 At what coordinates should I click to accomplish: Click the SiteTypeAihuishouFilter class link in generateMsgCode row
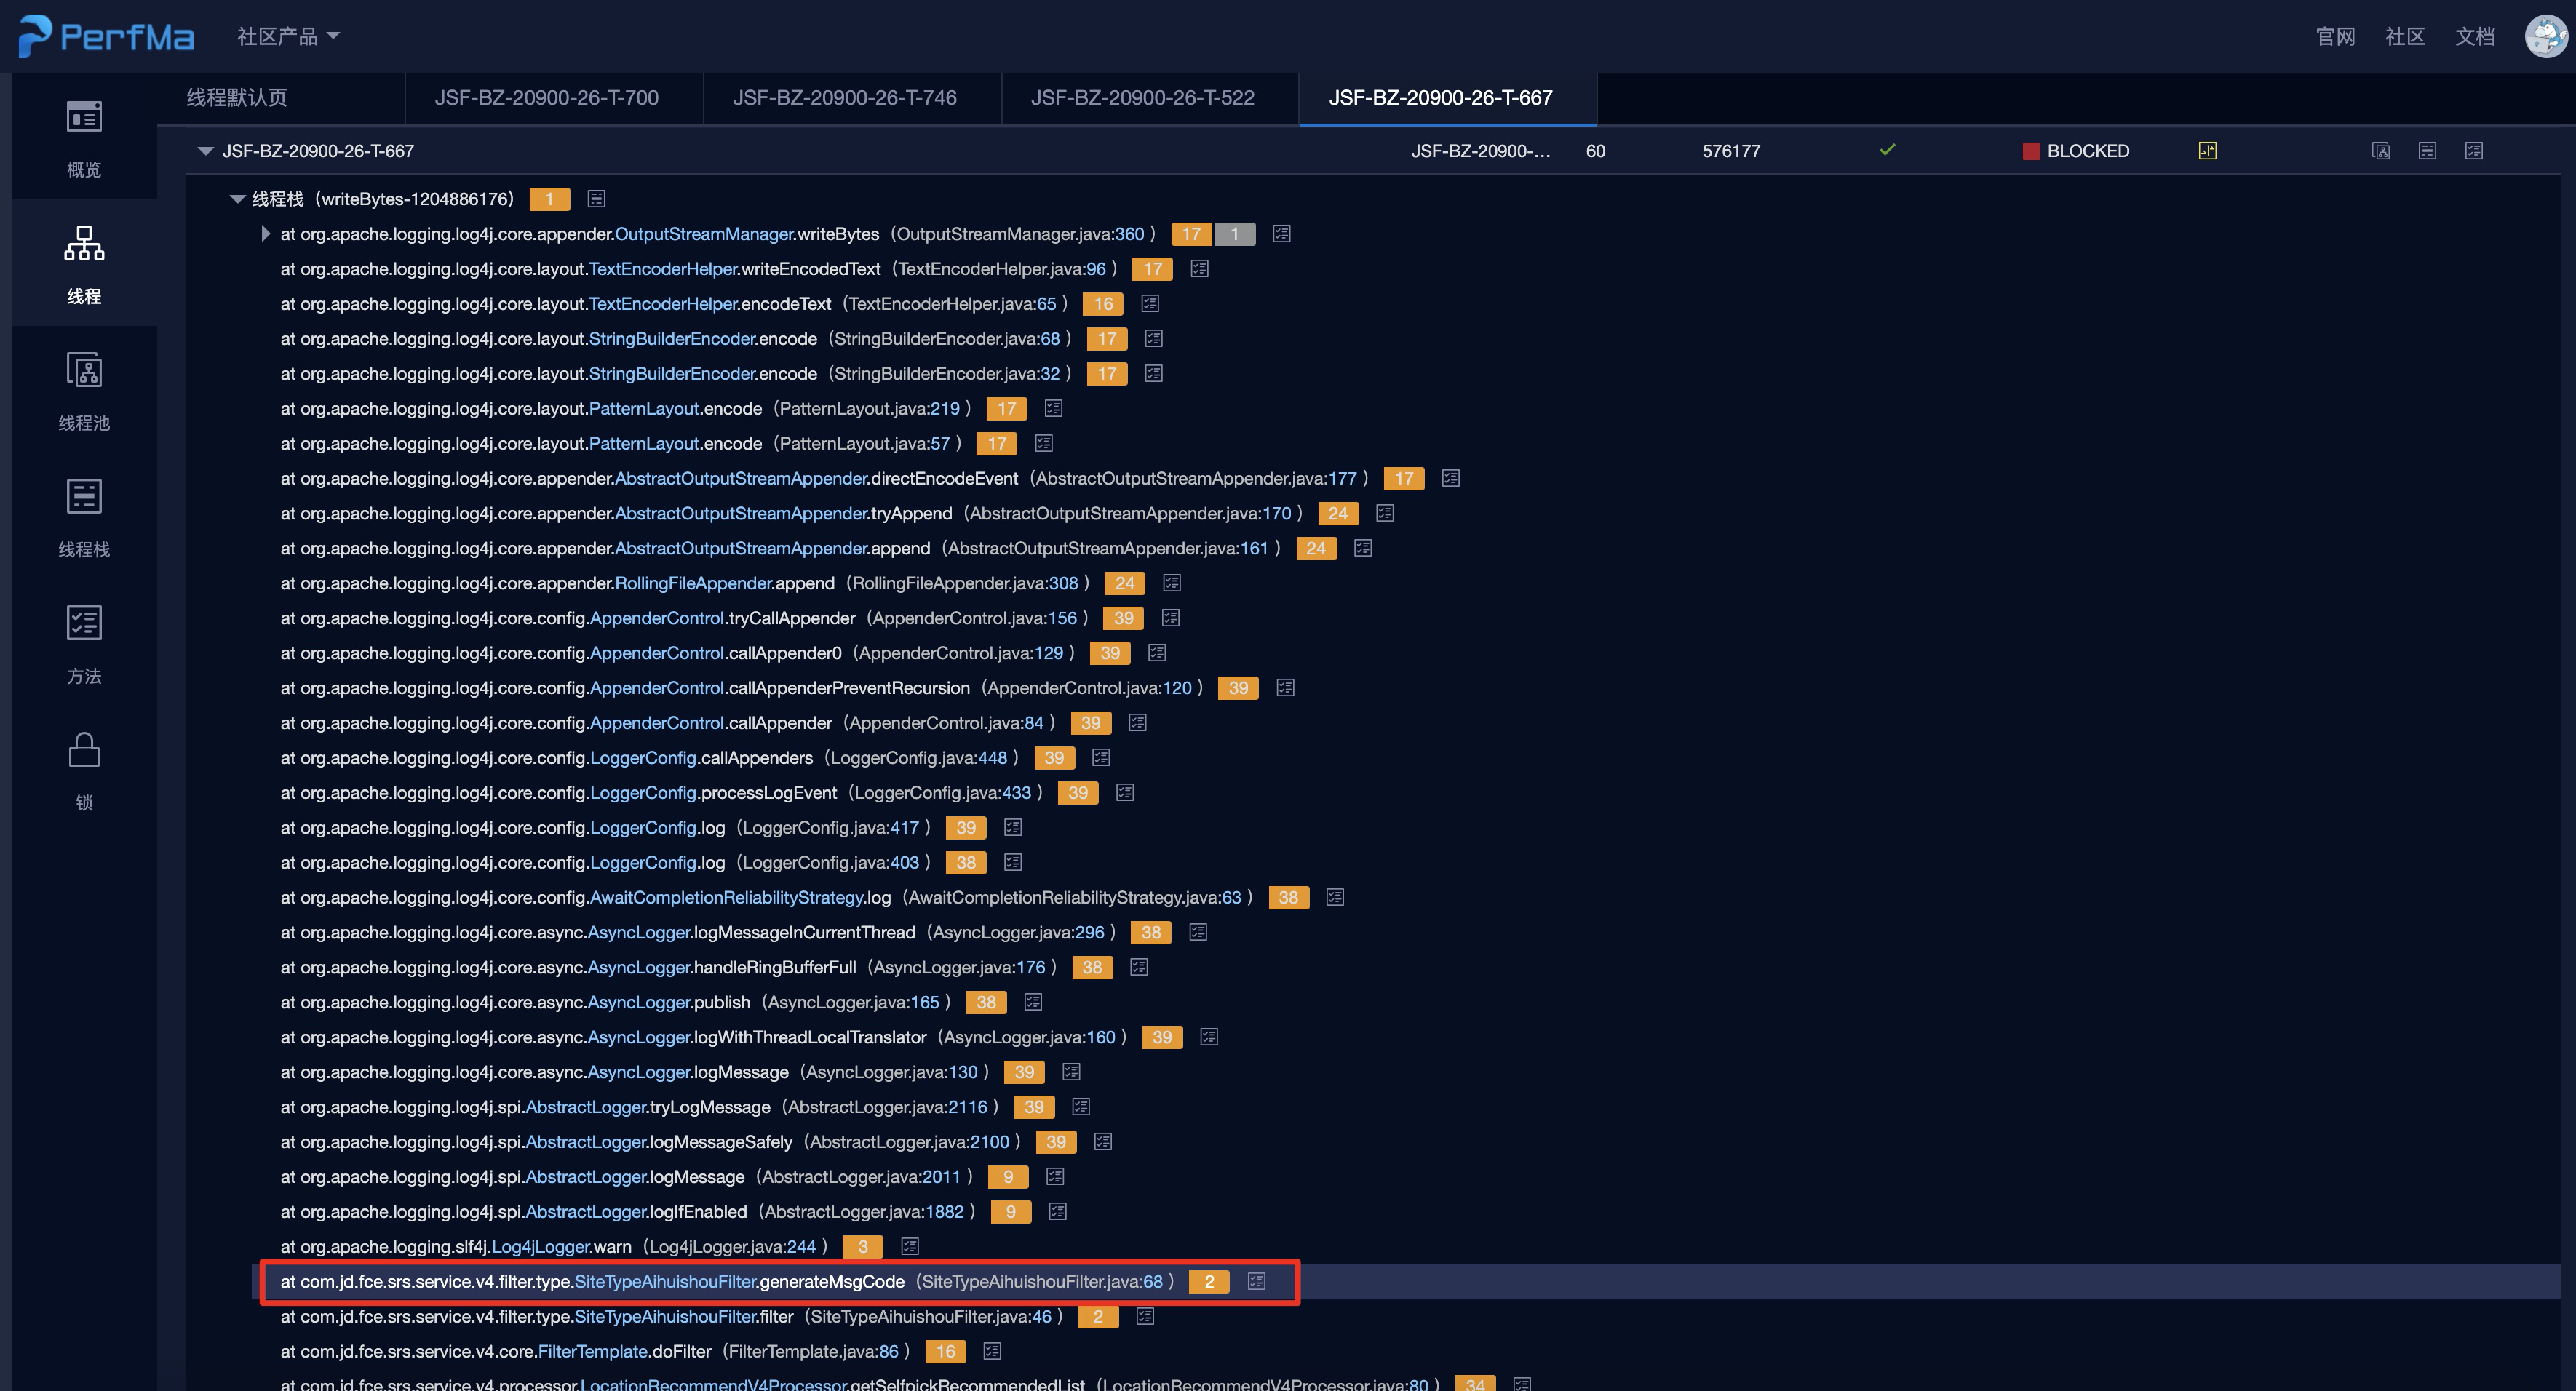(665, 1282)
